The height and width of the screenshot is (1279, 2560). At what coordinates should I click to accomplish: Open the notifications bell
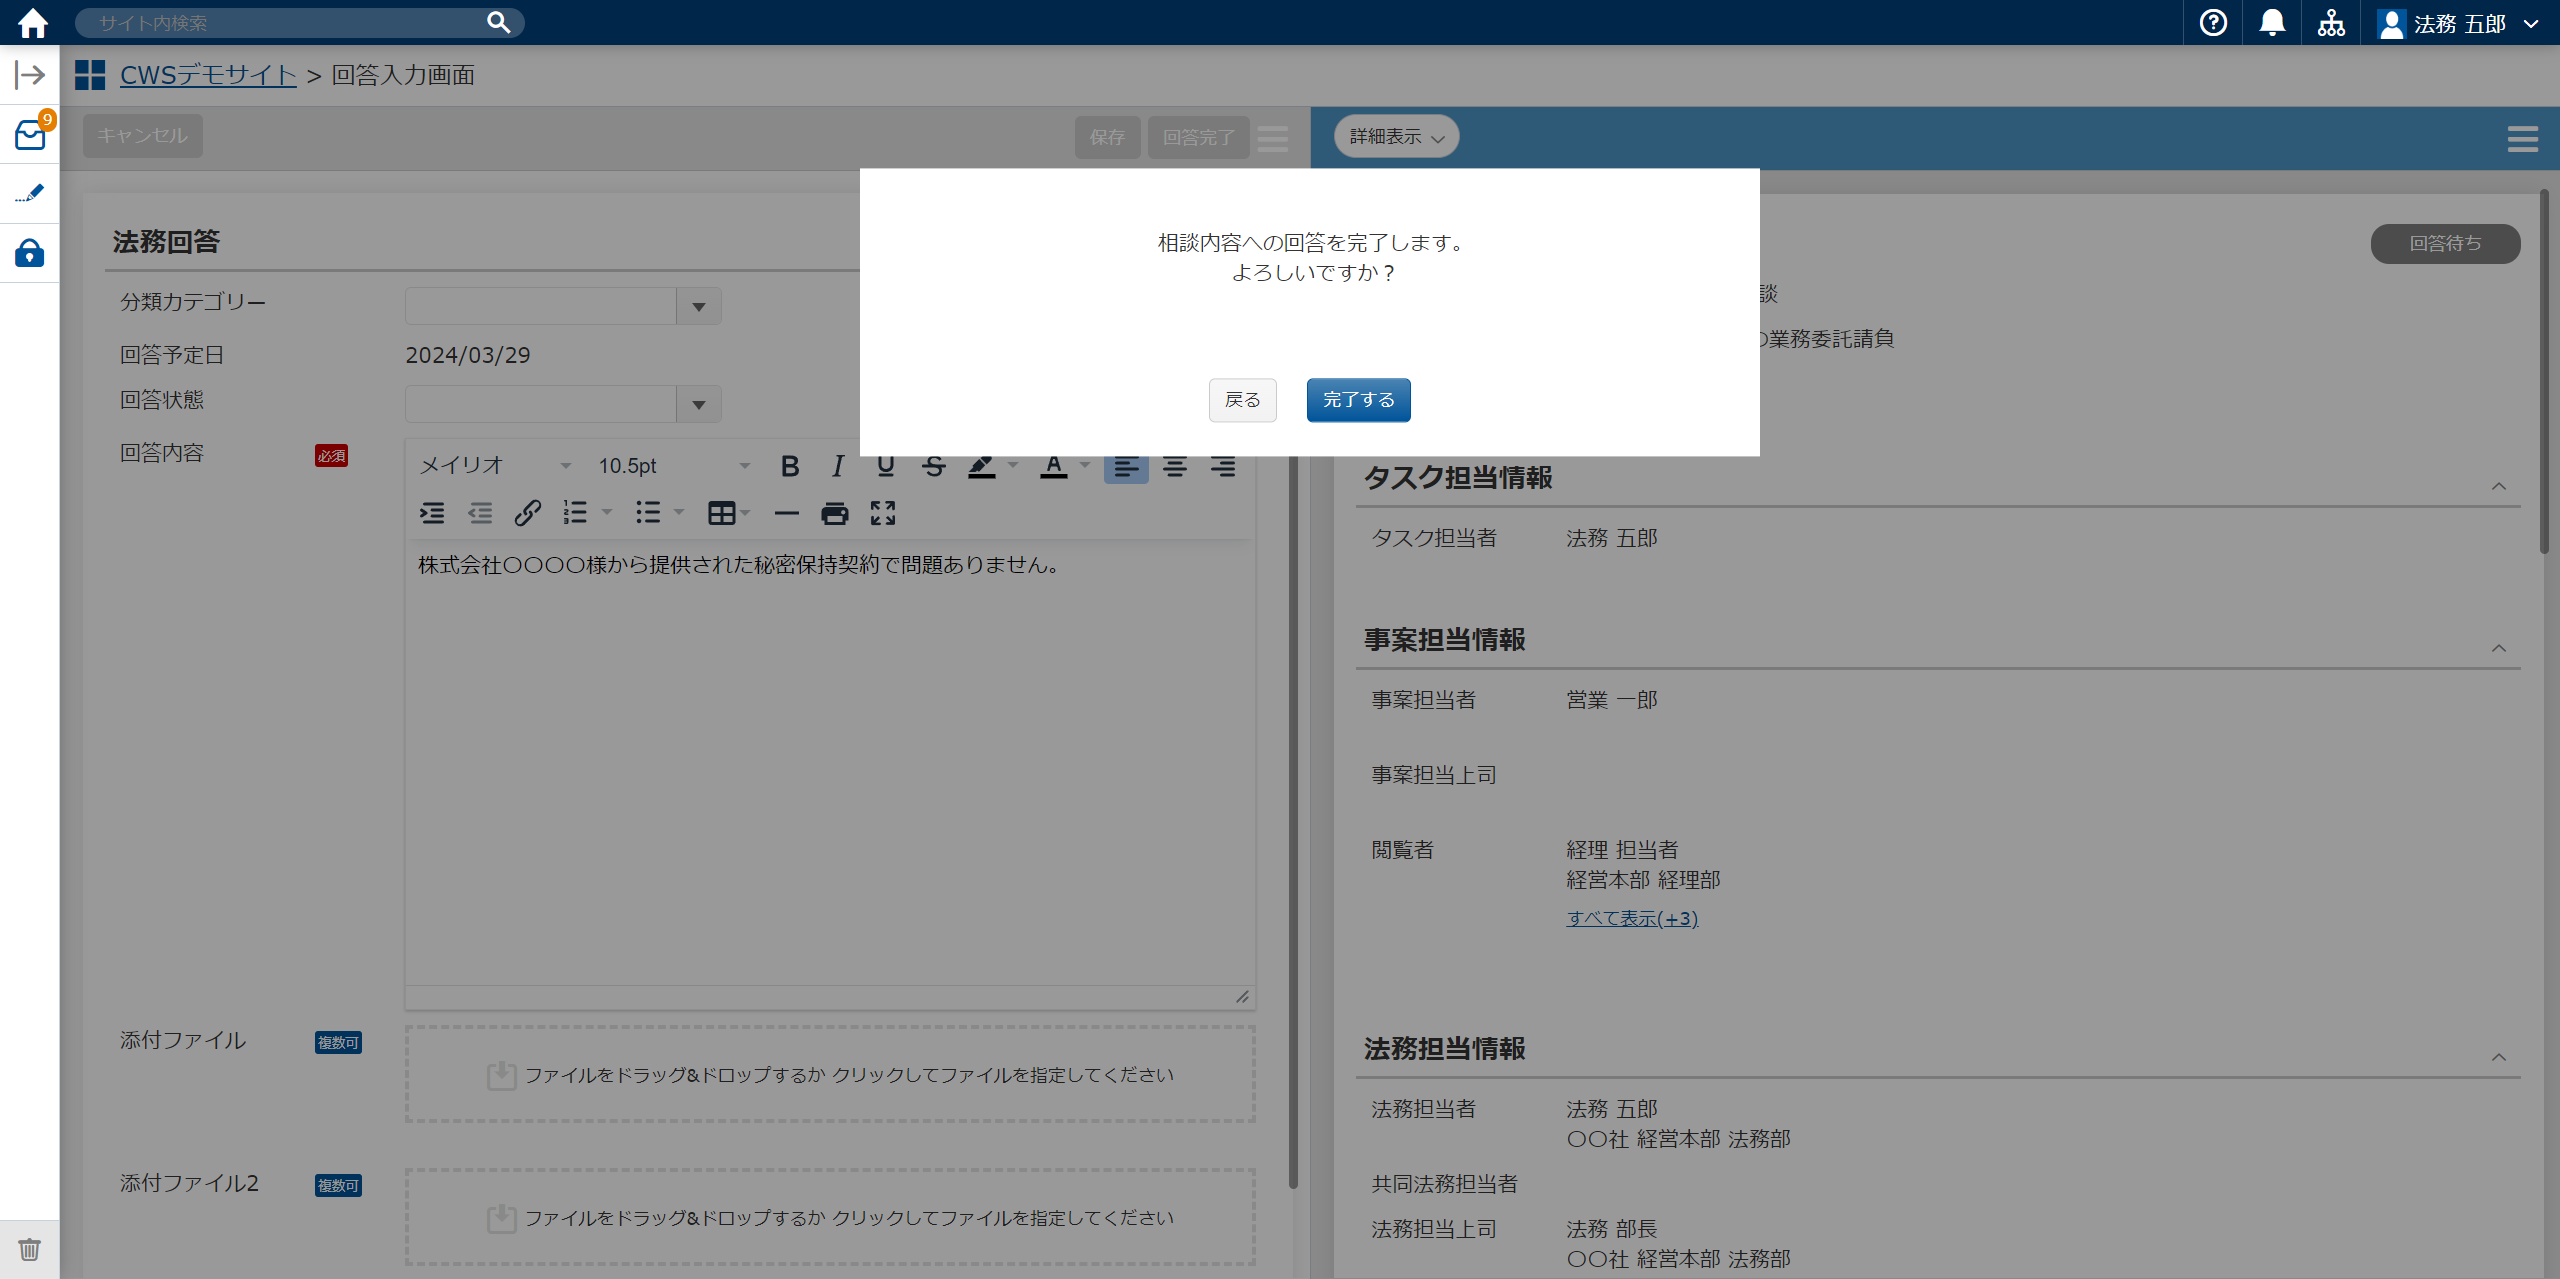tap(2272, 22)
